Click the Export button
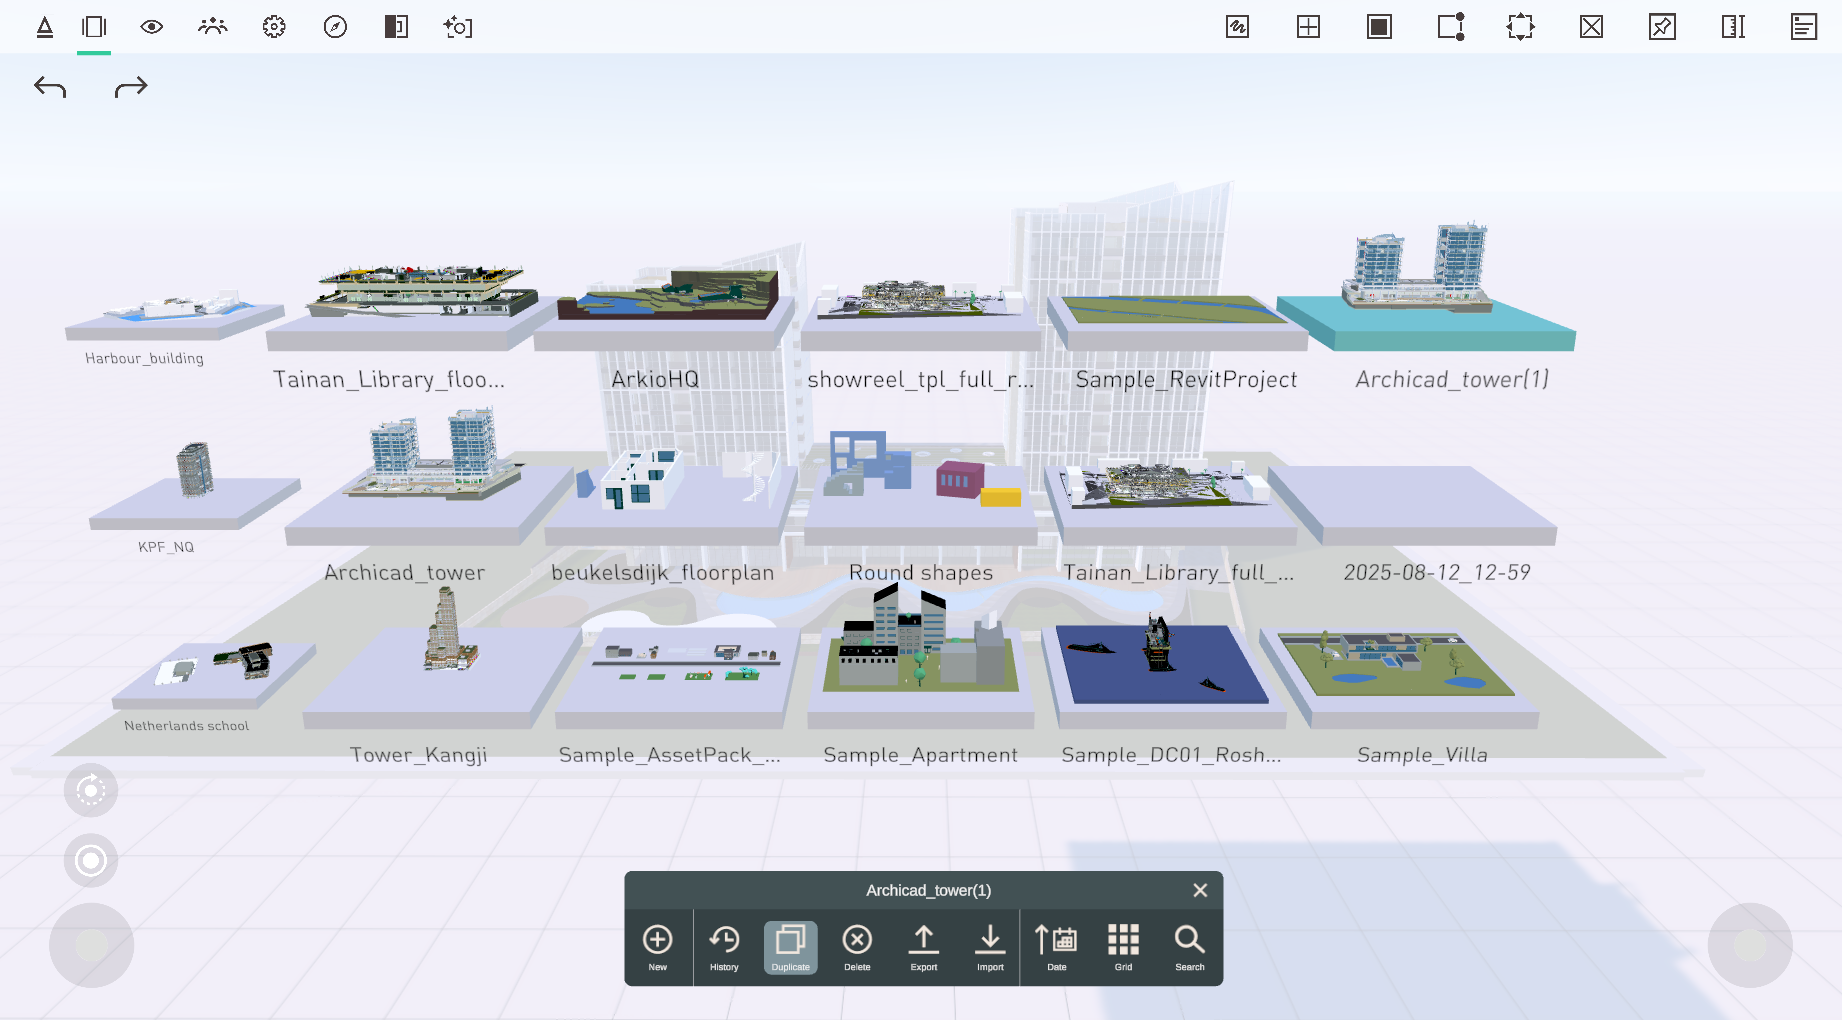1842x1020 pixels. (x=924, y=947)
